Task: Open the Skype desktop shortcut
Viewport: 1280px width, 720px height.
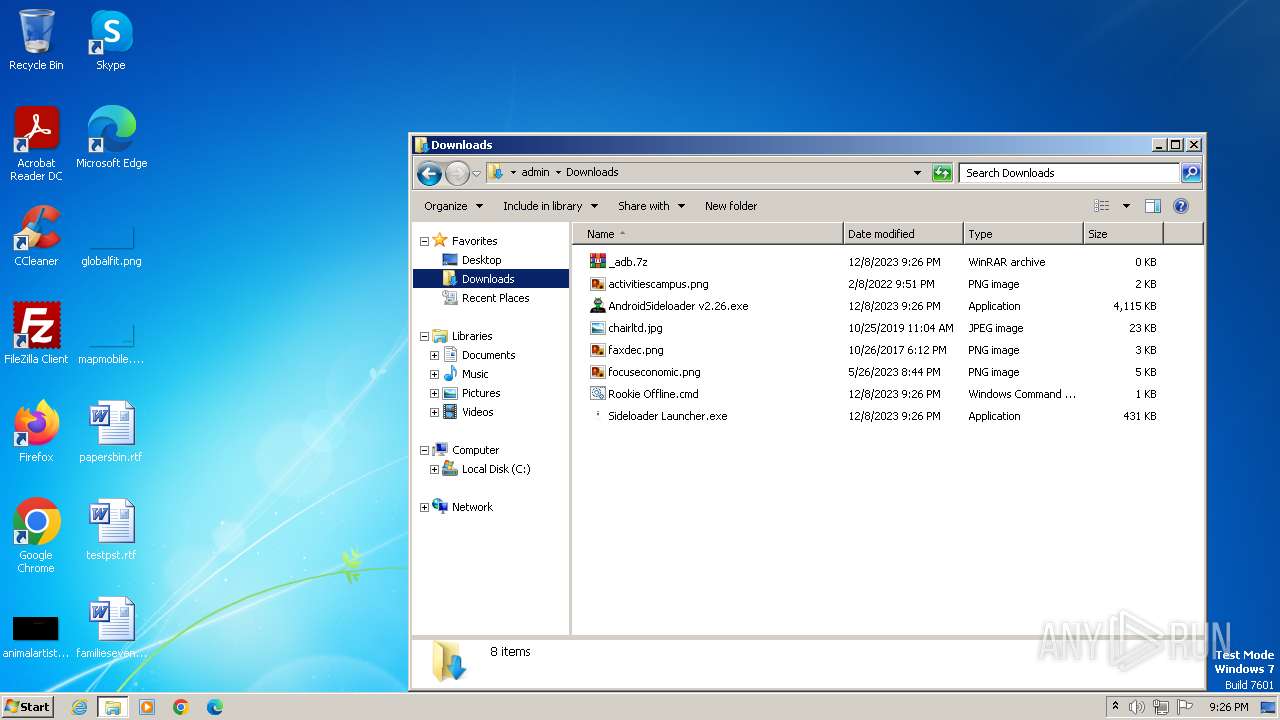Action: (111, 40)
